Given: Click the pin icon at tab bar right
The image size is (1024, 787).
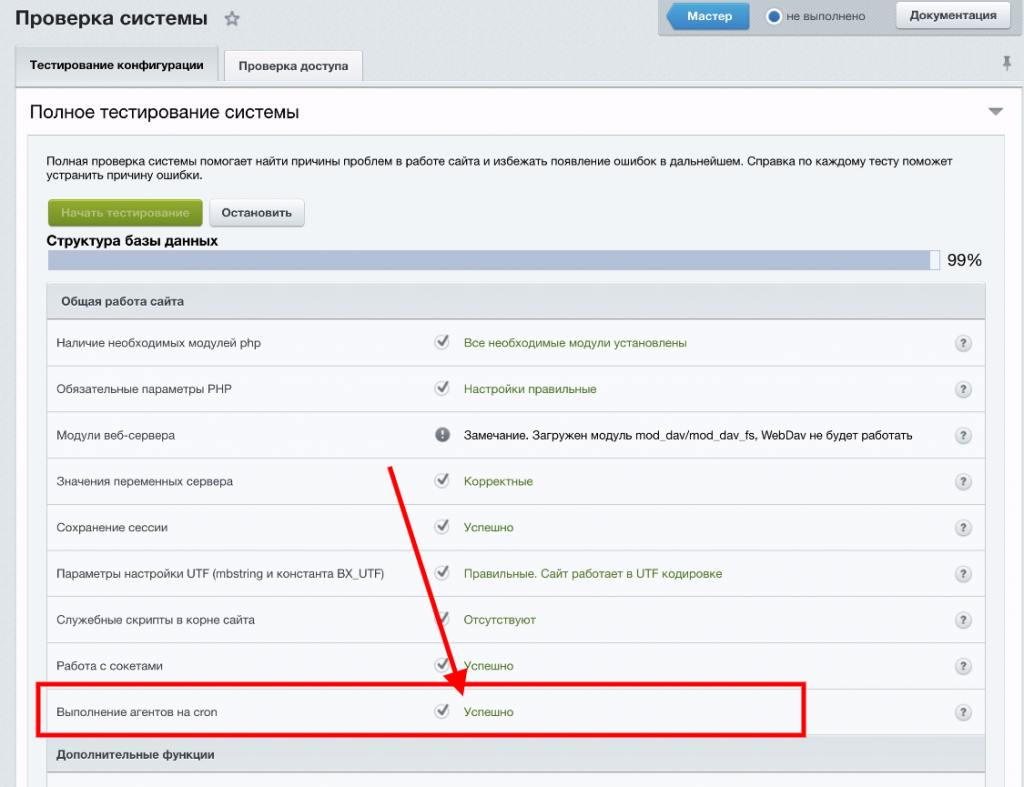Looking at the screenshot, I should click(x=1006, y=63).
